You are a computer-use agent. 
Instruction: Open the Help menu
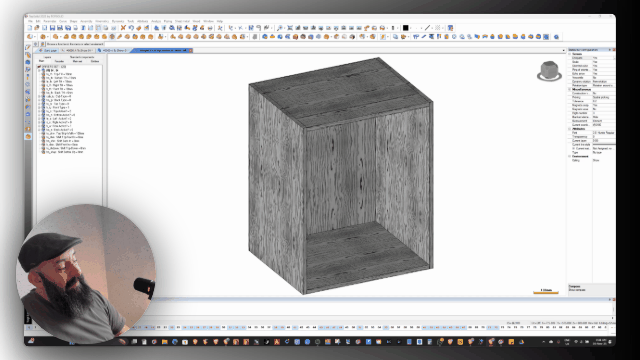pos(220,21)
